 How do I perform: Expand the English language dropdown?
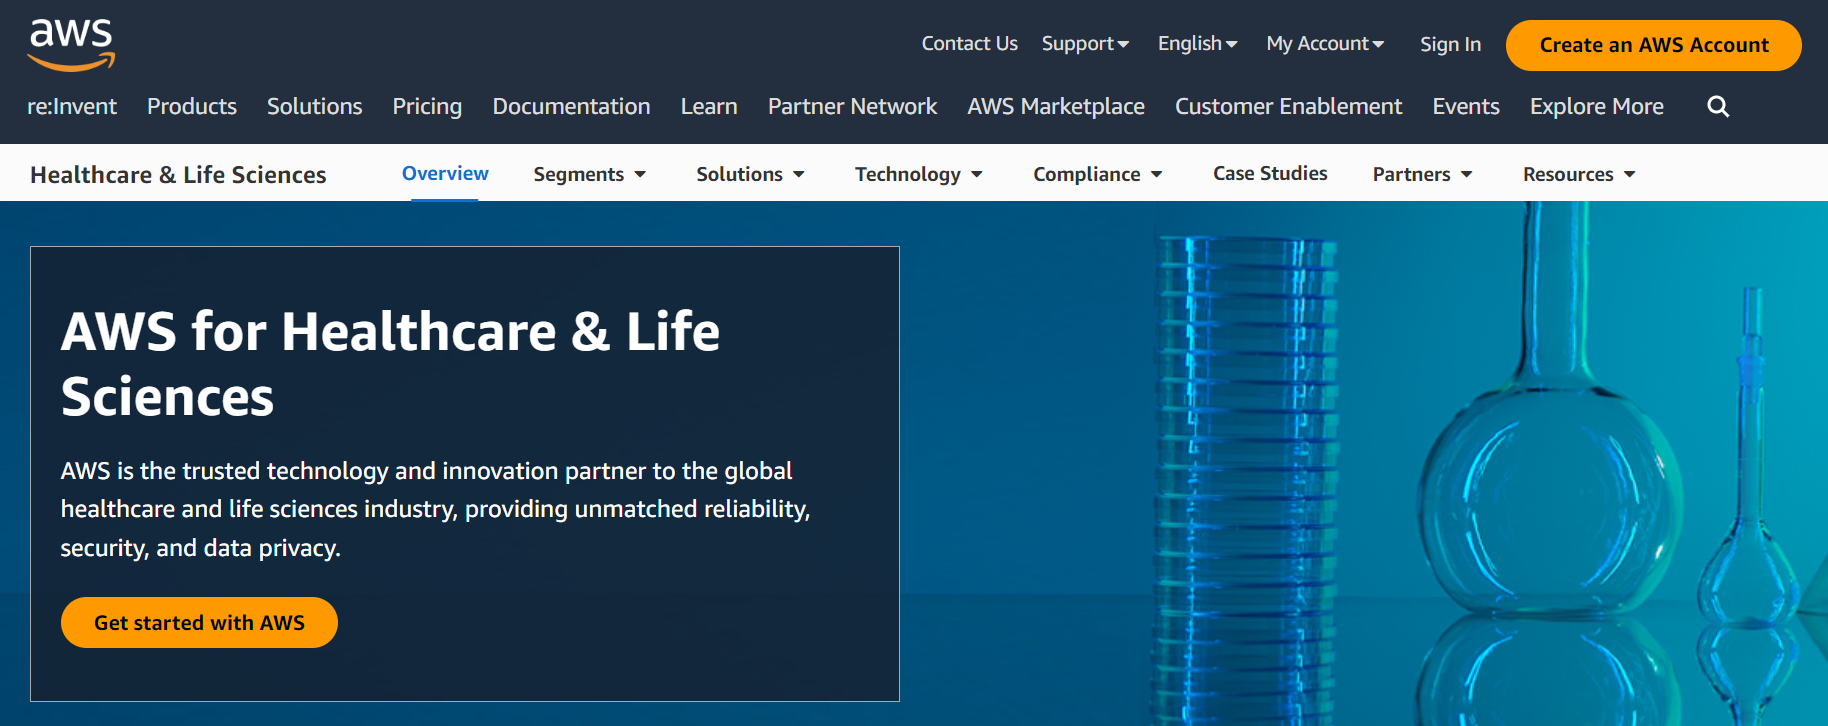pyautogui.click(x=1197, y=44)
